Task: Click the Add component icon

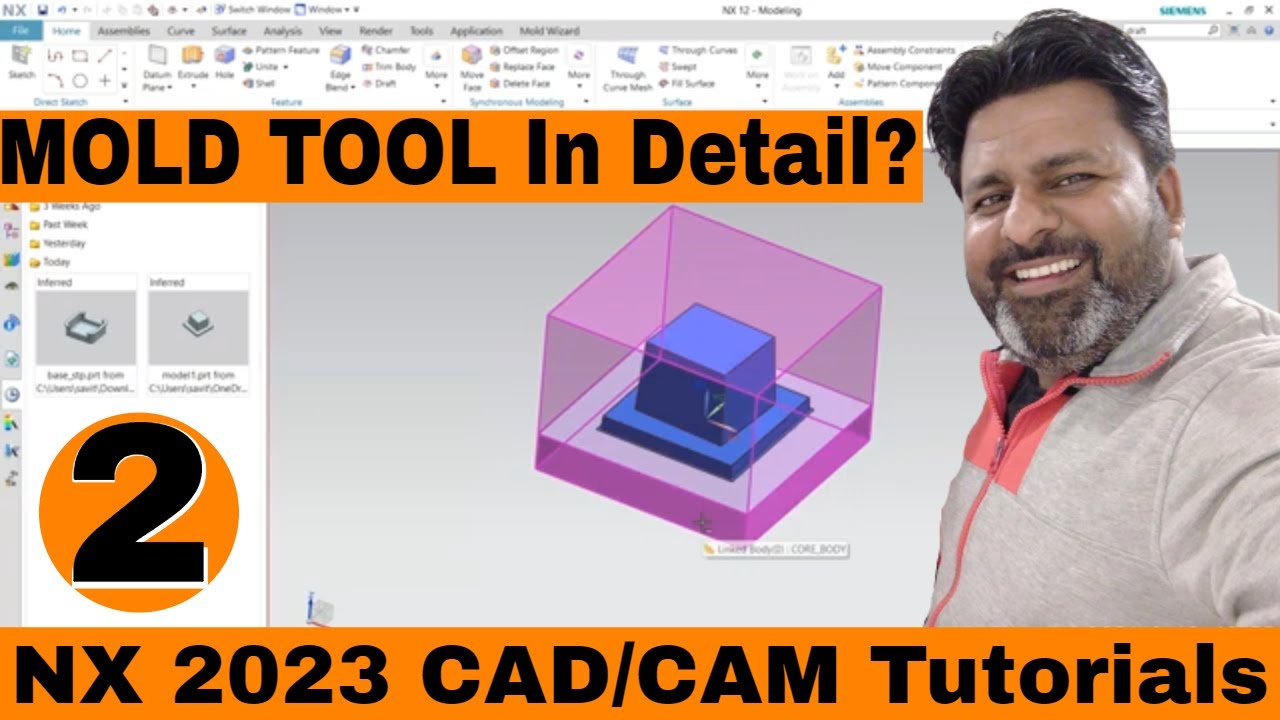Action: pos(836,56)
